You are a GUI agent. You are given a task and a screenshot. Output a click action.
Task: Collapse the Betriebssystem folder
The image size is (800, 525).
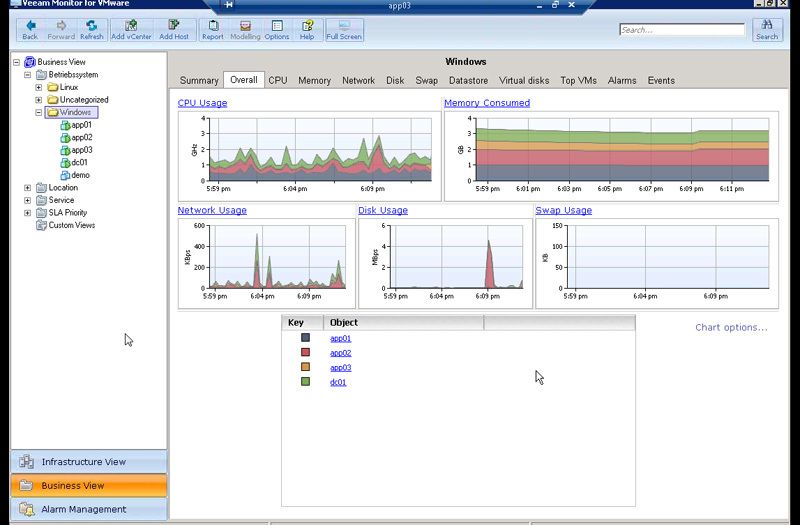pyautogui.click(x=28, y=75)
